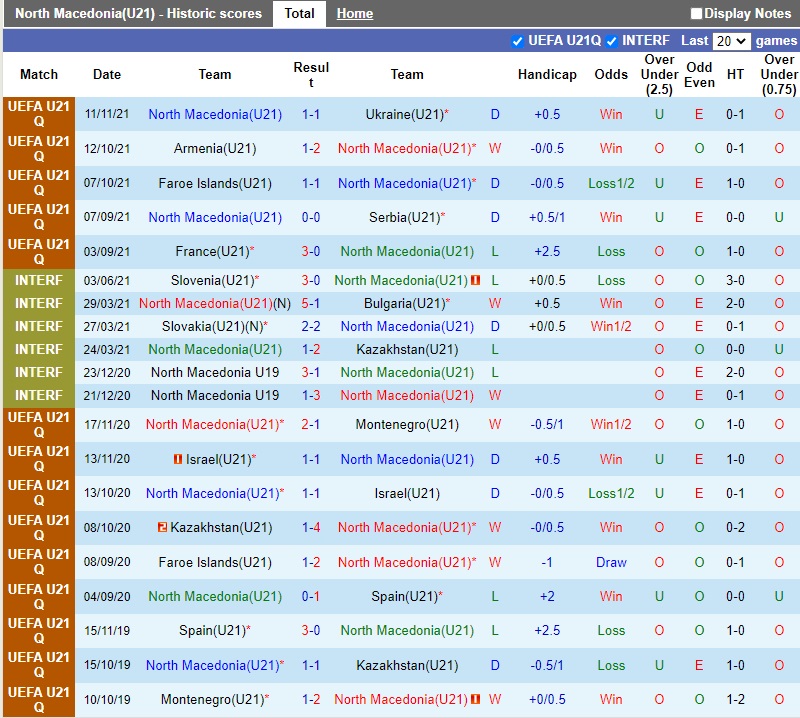Click the Over Under (2.5) column header
The image size is (800, 718).
(659, 75)
